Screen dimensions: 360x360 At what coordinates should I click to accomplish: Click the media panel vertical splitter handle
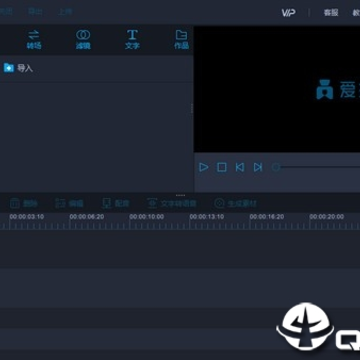click(x=192, y=108)
